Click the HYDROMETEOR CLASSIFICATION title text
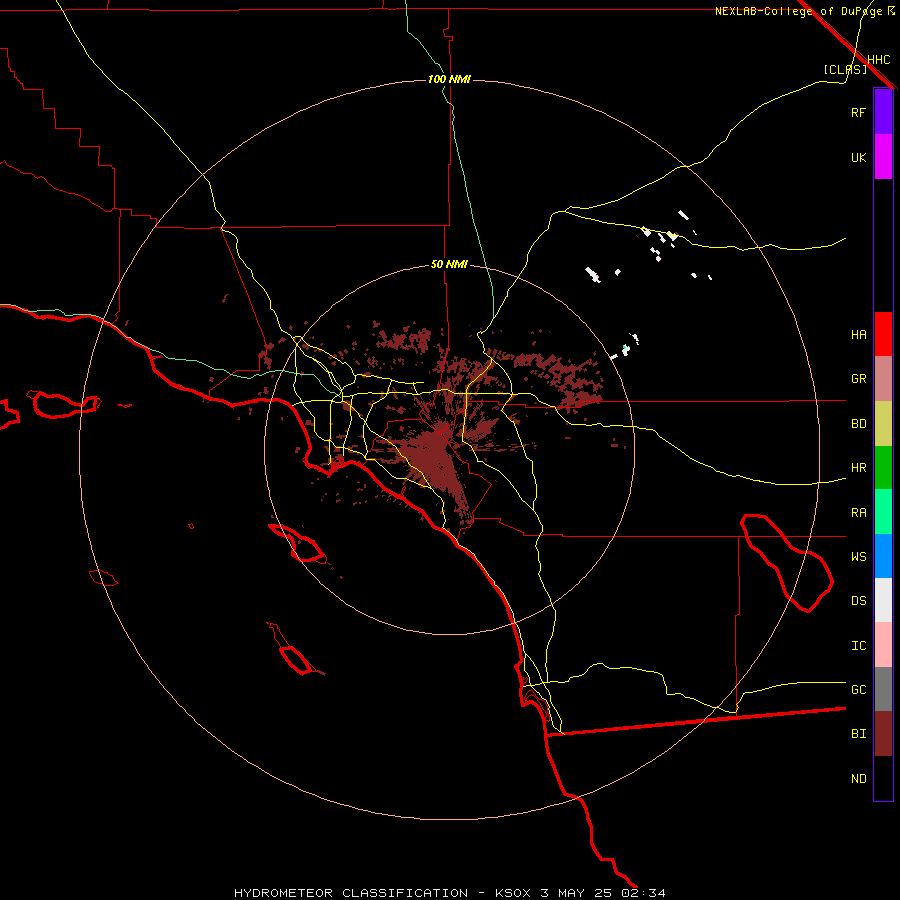 point(351,893)
